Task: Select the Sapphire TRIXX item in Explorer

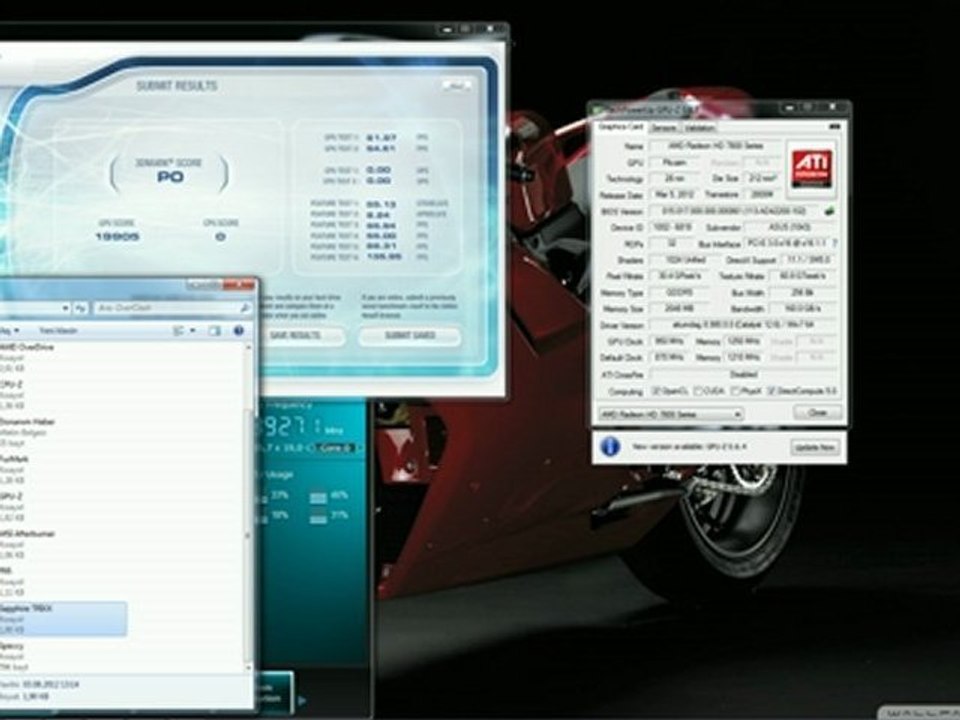Action: click(x=63, y=618)
